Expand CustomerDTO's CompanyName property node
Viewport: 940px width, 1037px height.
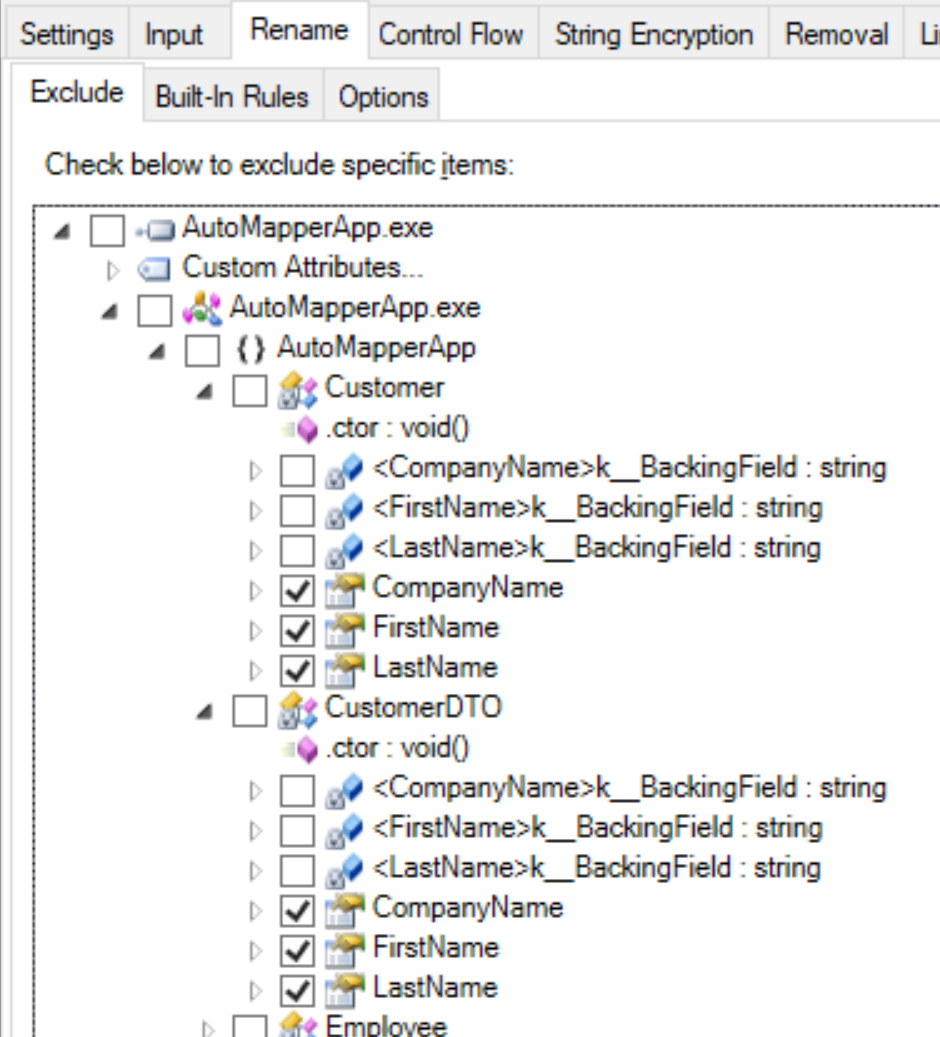pos(256,911)
